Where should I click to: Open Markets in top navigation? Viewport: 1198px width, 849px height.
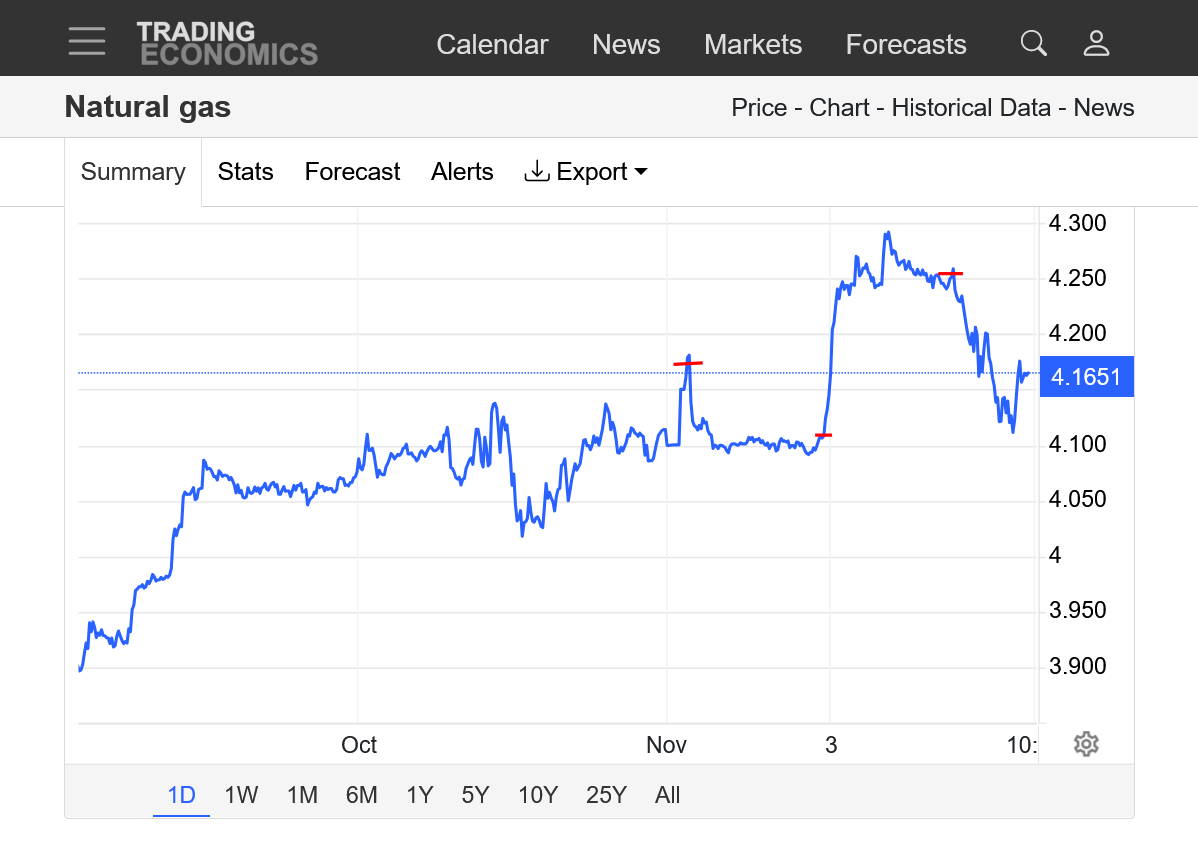point(753,45)
